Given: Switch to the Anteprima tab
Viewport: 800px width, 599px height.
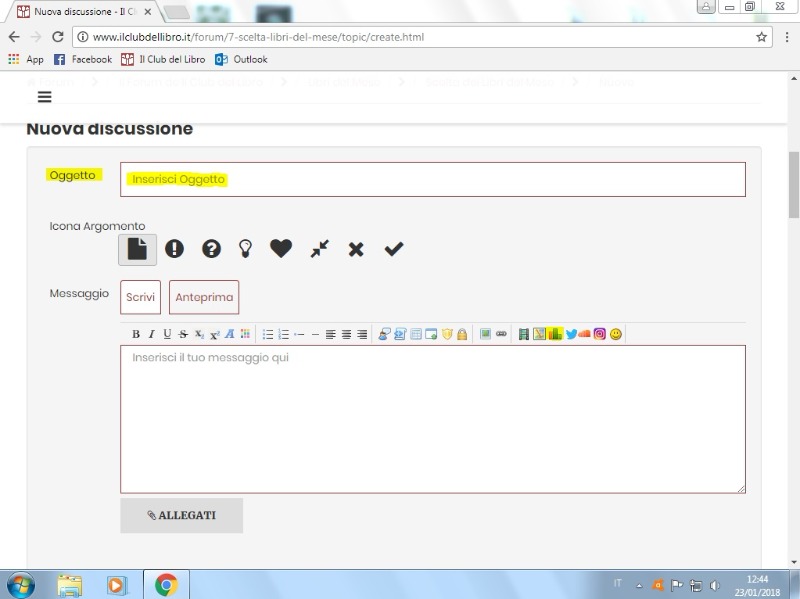Looking at the screenshot, I should coord(204,297).
